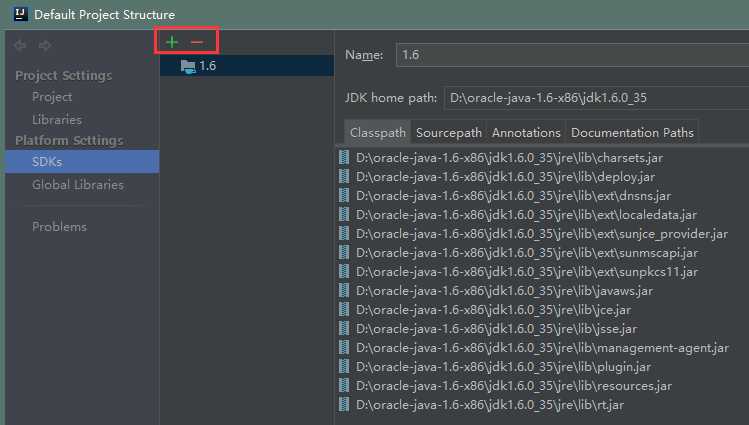The height and width of the screenshot is (425, 749).
Task: Add a new SDK with the plus icon
Action: pyautogui.click(x=172, y=42)
